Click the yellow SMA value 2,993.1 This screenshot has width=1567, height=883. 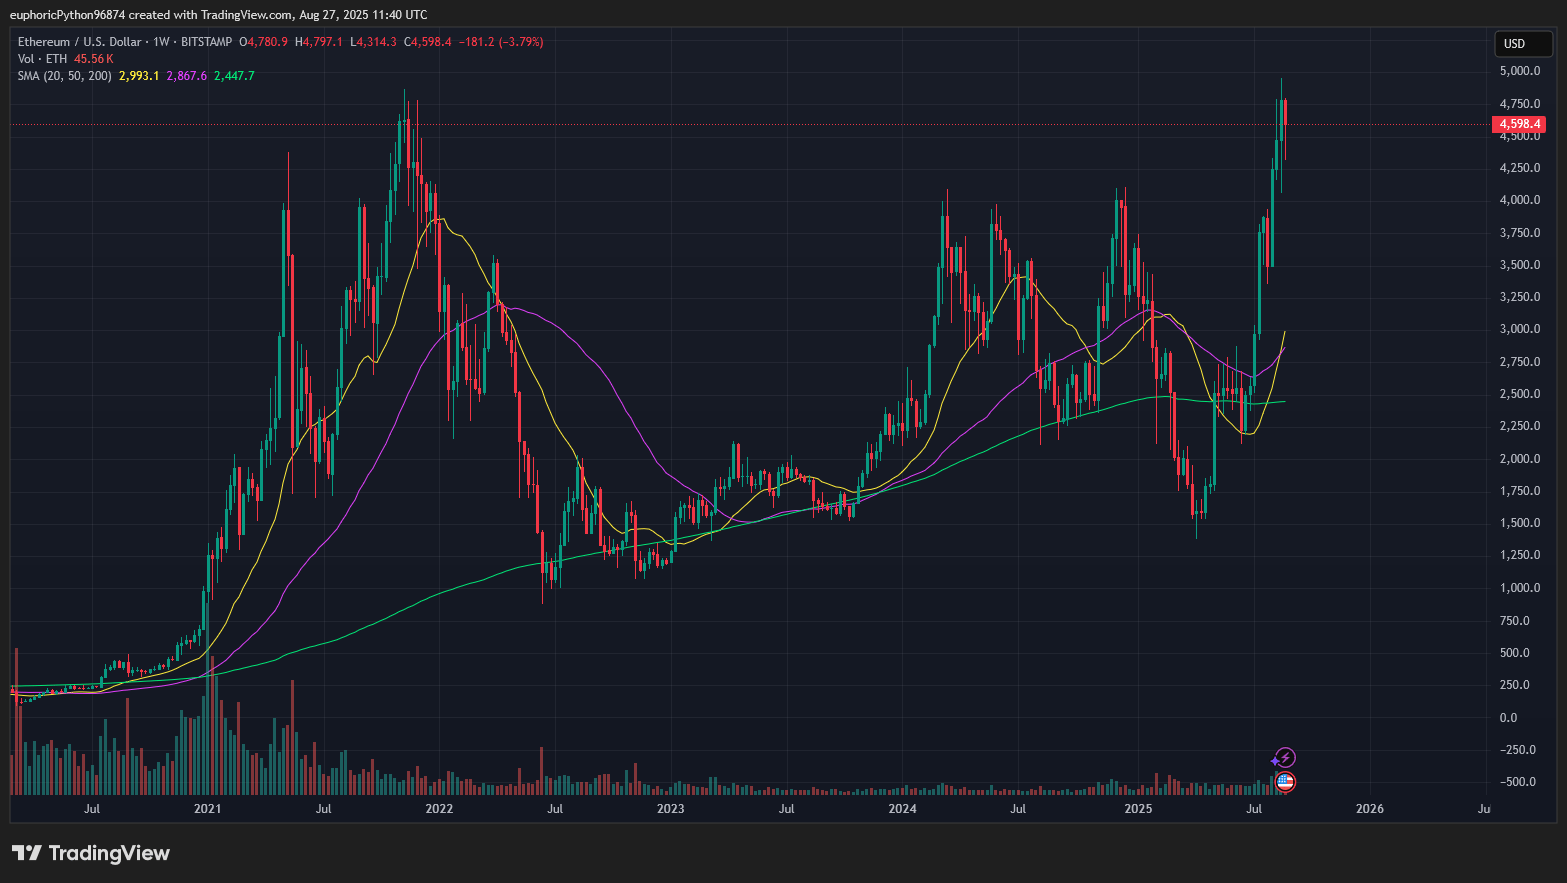tap(140, 76)
